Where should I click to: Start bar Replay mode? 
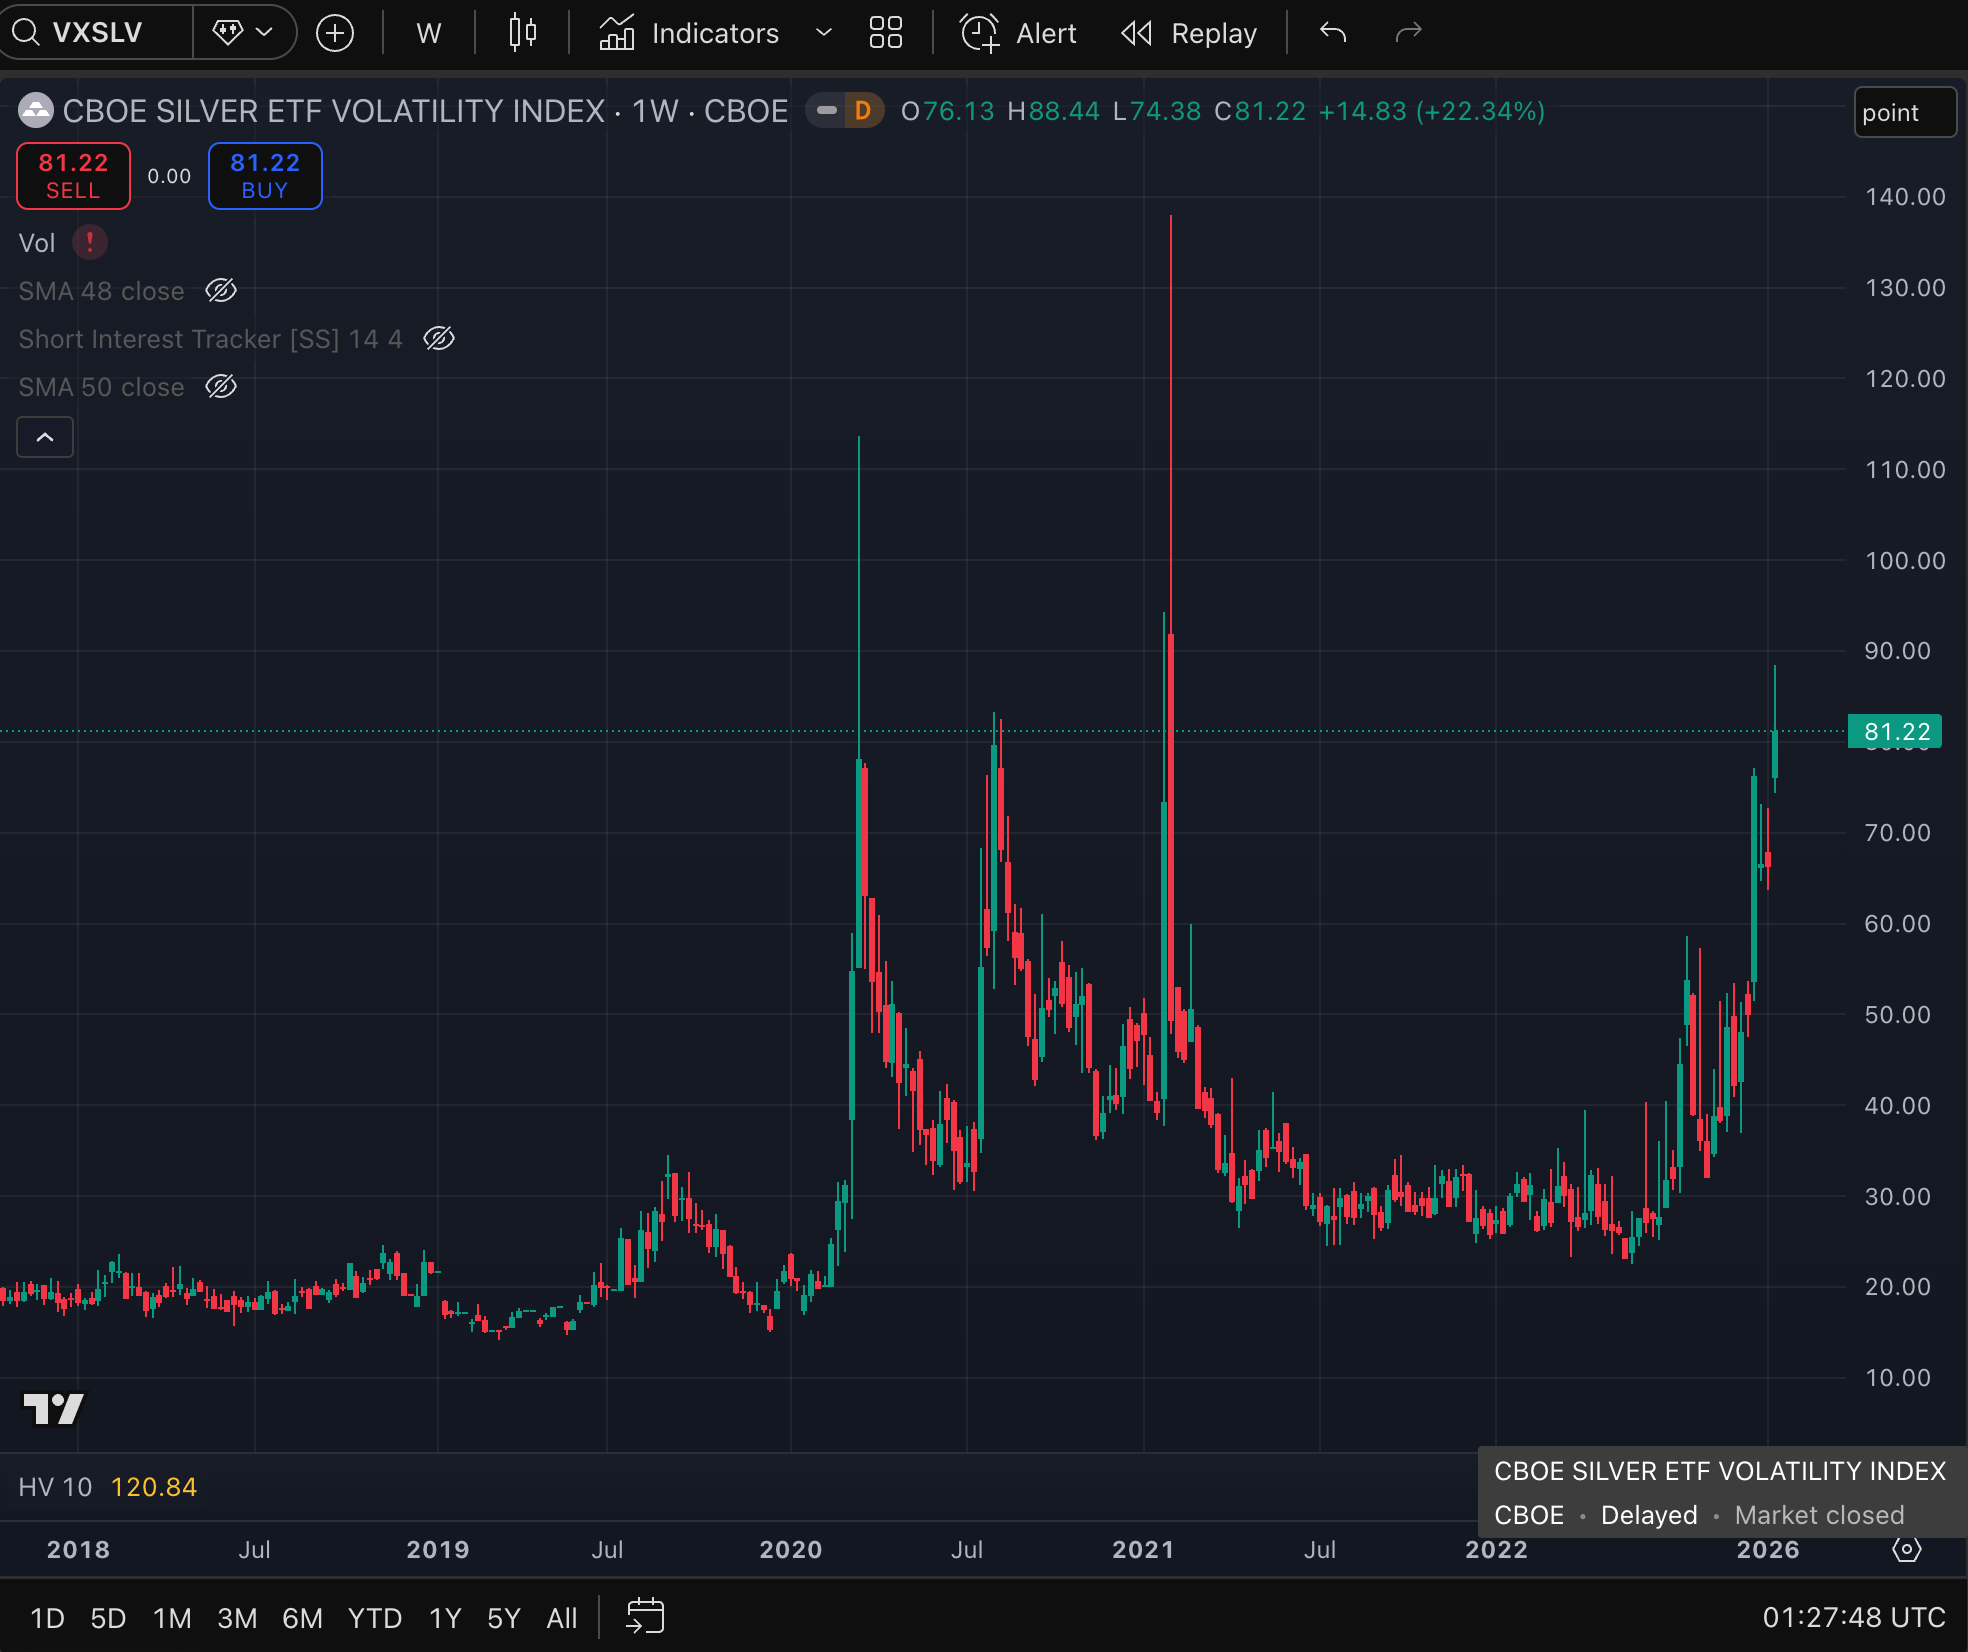1189,32
